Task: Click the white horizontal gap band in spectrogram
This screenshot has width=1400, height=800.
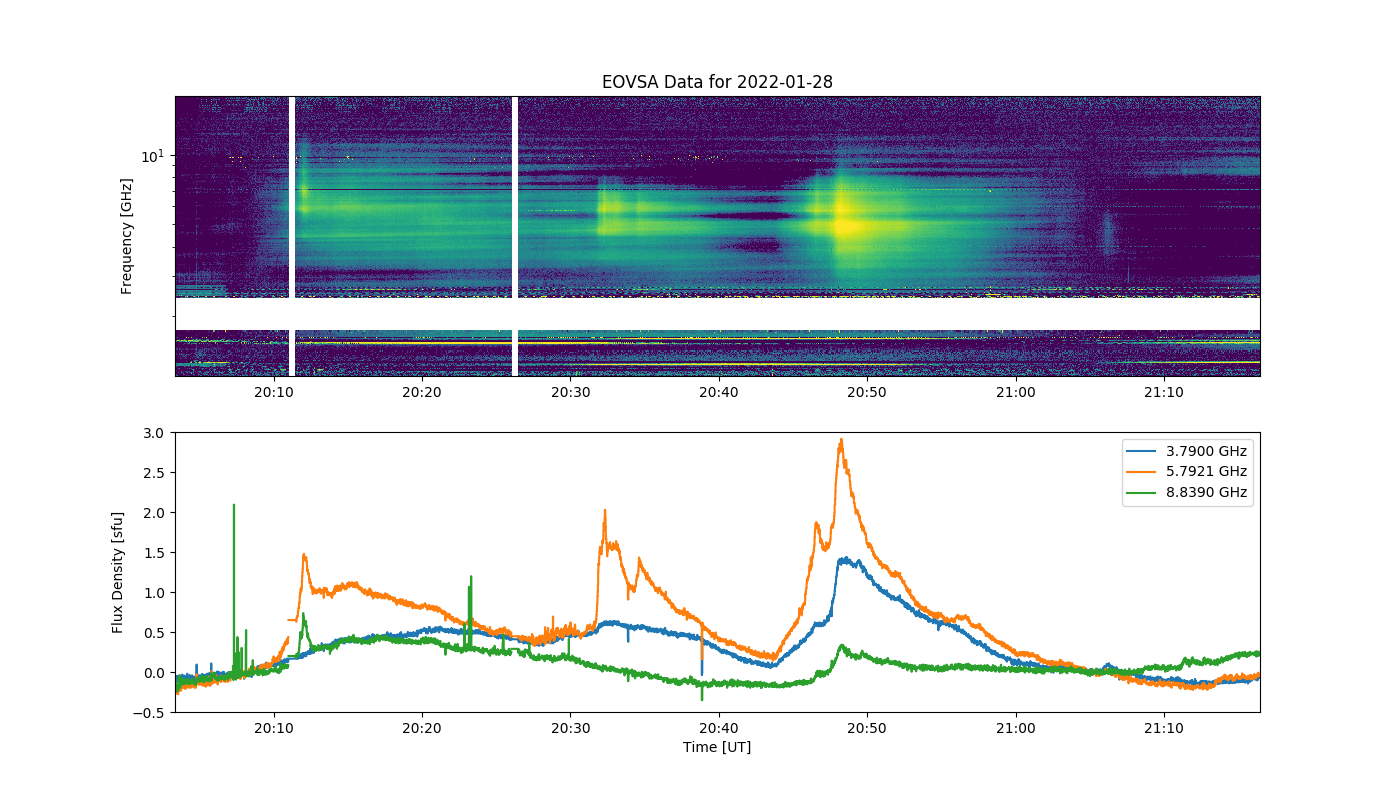Action: coord(717,313)
